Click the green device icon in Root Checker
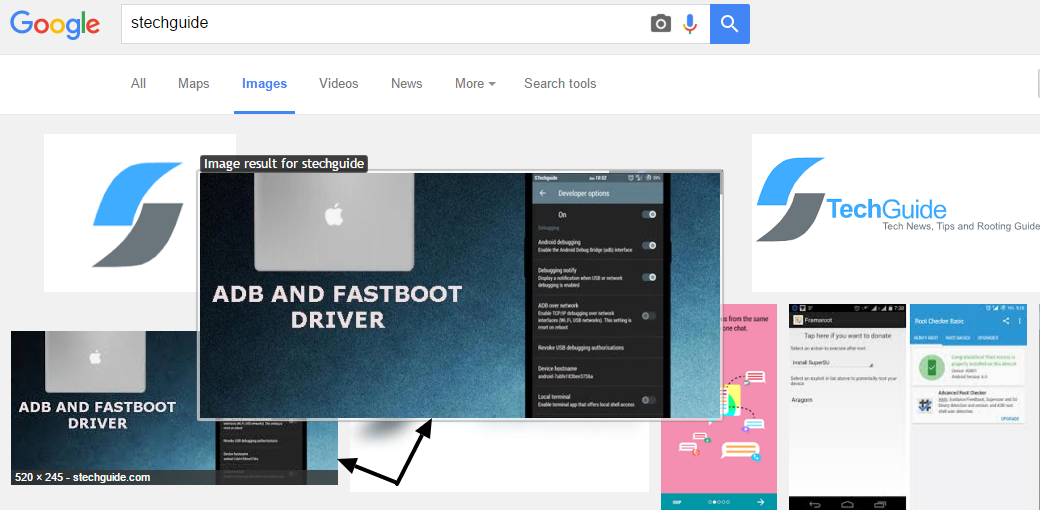1040x510 pixels. point(931,367)
